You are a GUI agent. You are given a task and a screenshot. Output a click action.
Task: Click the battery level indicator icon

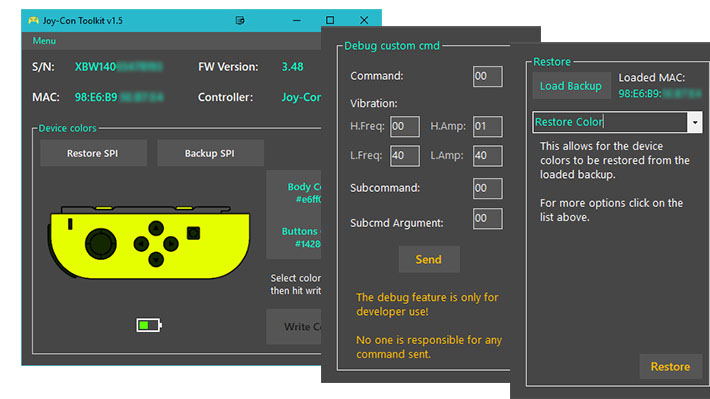tap(149, 325)
